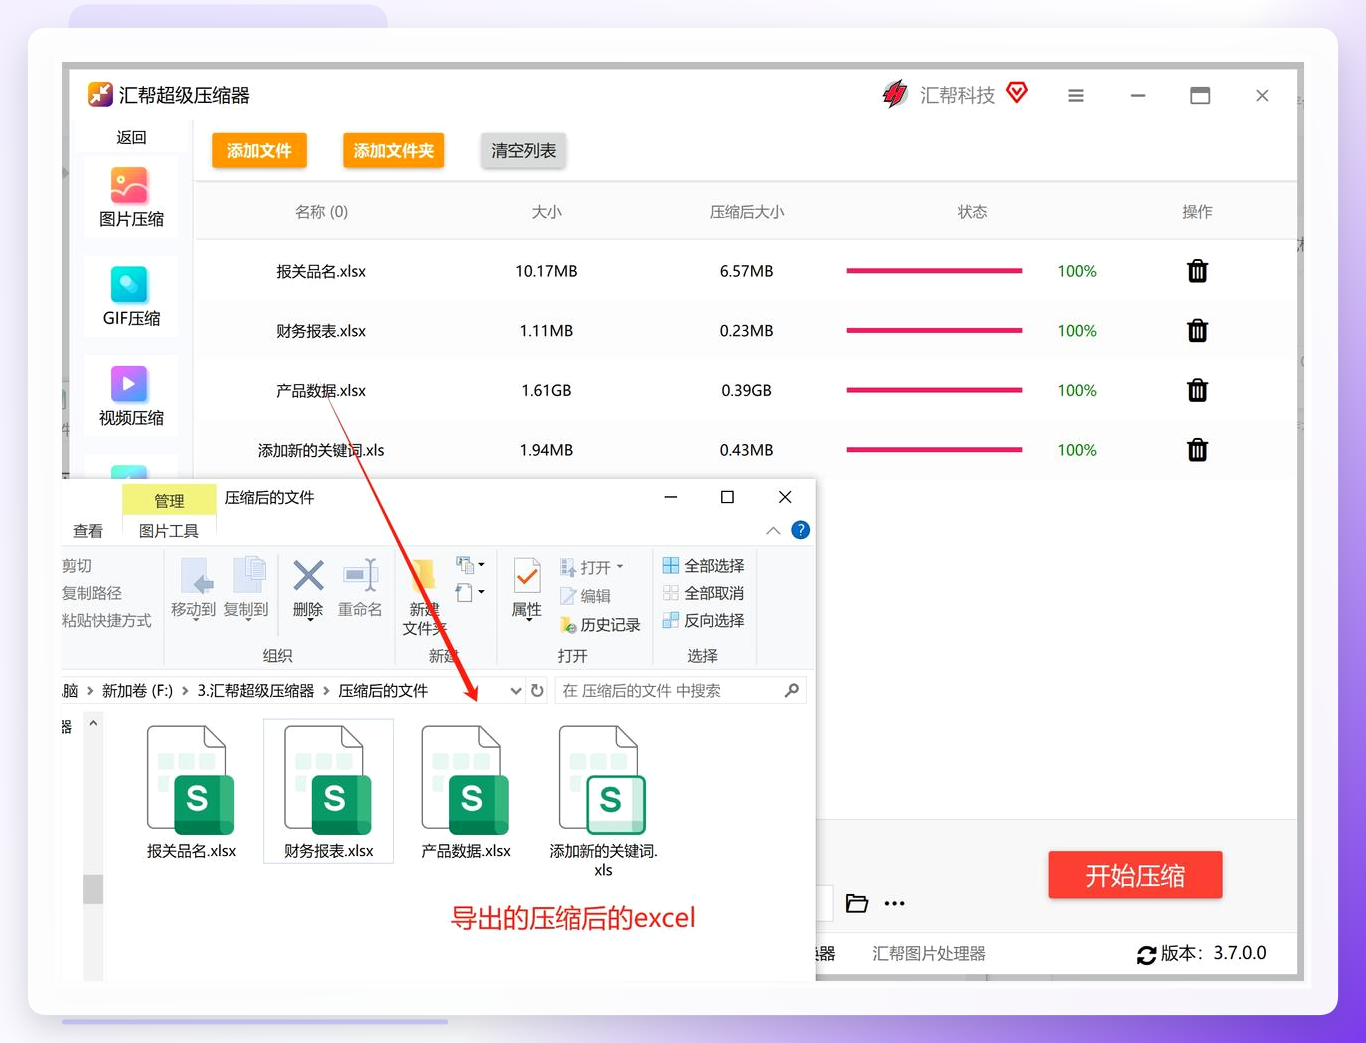Click the blue help icon in Explorer

pyautogui.click(x=800, y=530)
